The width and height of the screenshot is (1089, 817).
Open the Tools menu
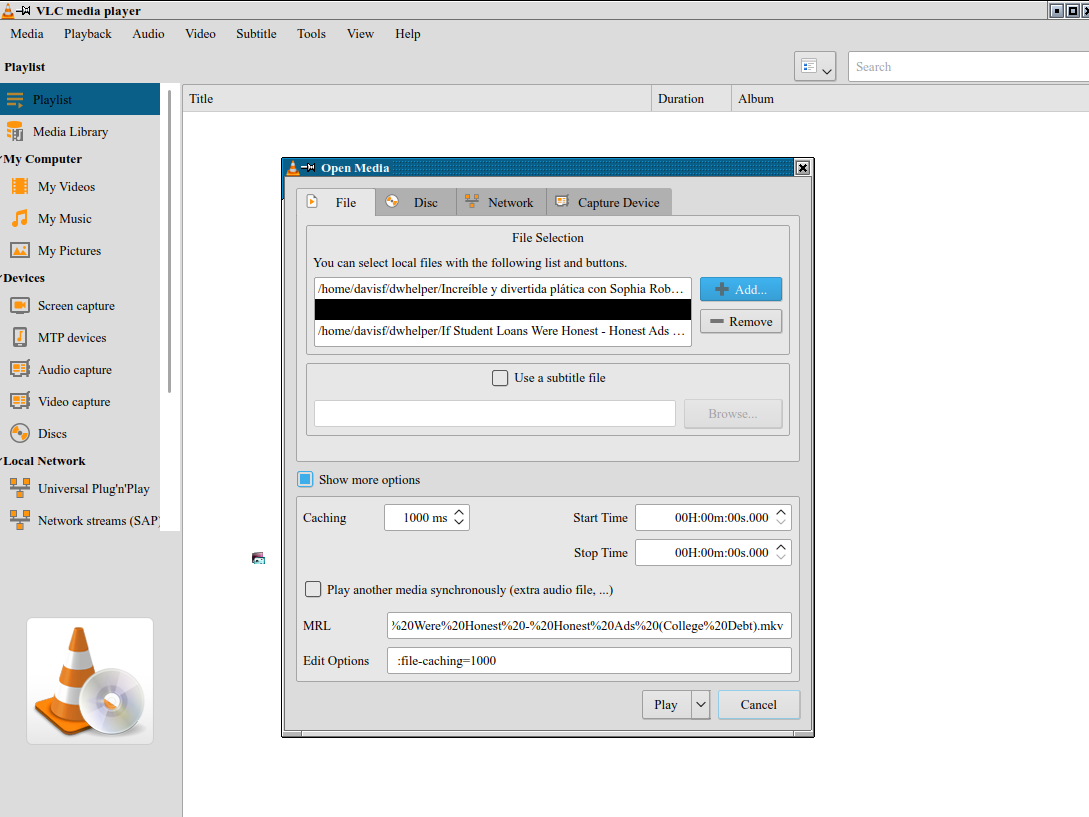[x=311, y=33]
